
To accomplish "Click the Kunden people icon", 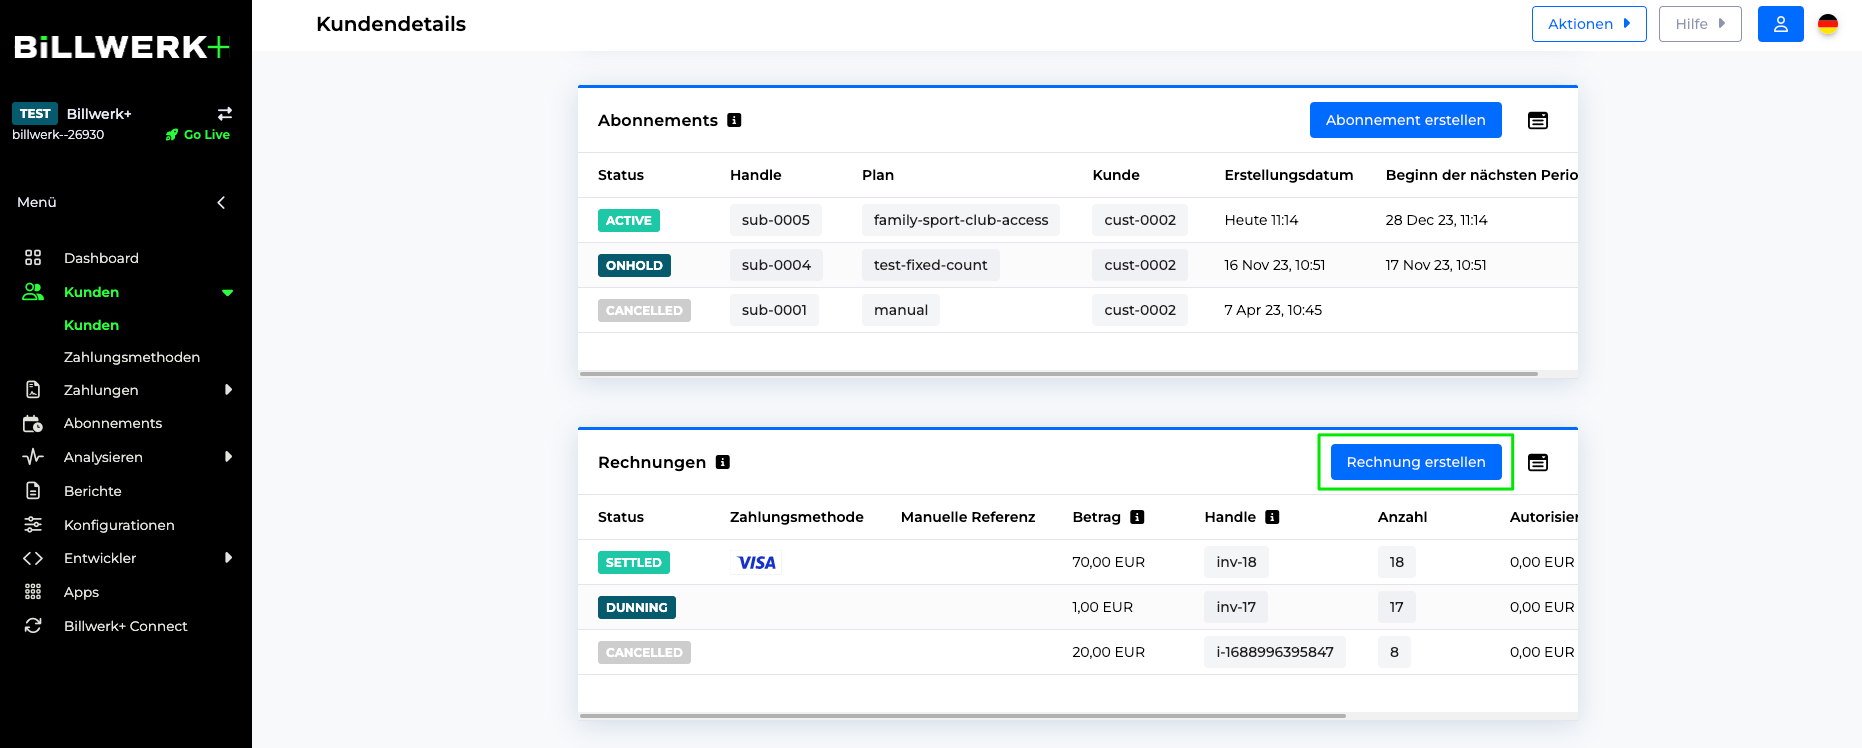I will tap(33, 292).
